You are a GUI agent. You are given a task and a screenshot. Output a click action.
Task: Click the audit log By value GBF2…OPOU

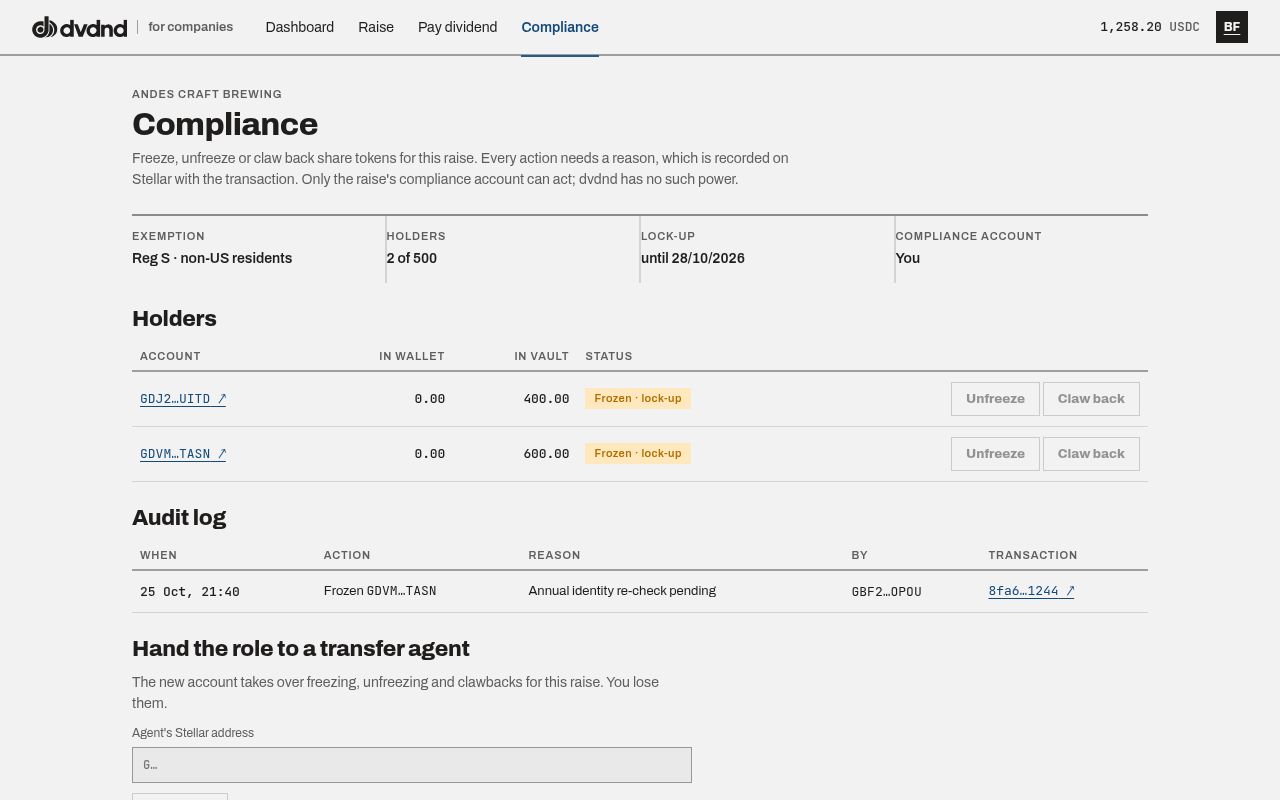pyautogui.click(x=886, y=592)
